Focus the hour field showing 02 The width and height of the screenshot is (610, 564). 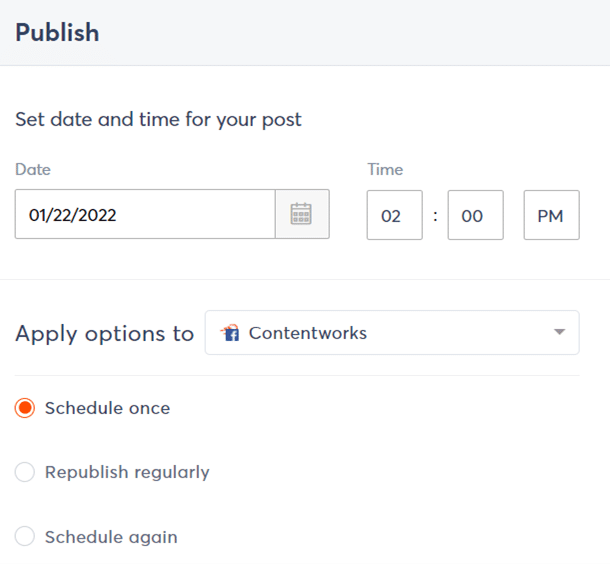click(x=394, y=215)
